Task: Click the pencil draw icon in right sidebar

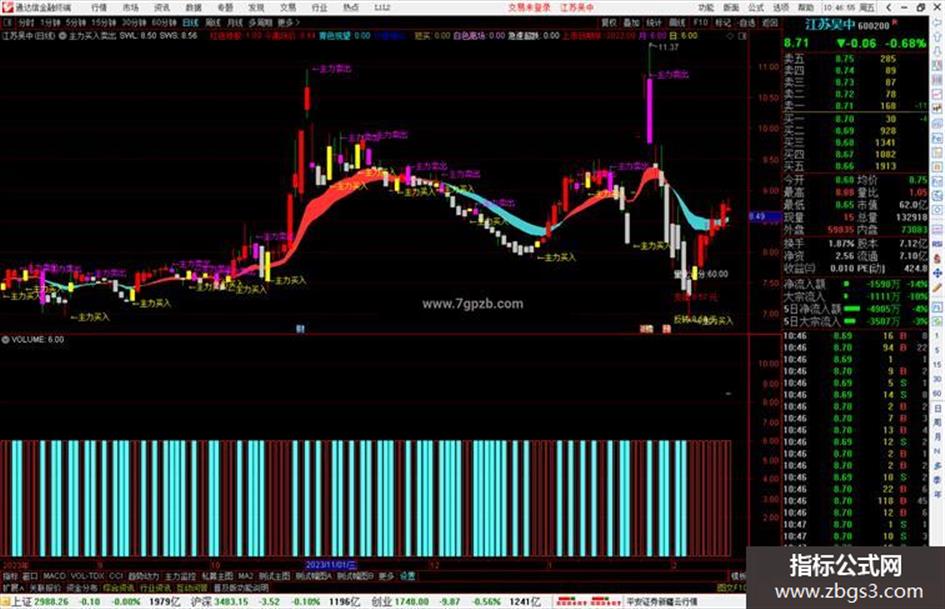Action: (937, 288)
